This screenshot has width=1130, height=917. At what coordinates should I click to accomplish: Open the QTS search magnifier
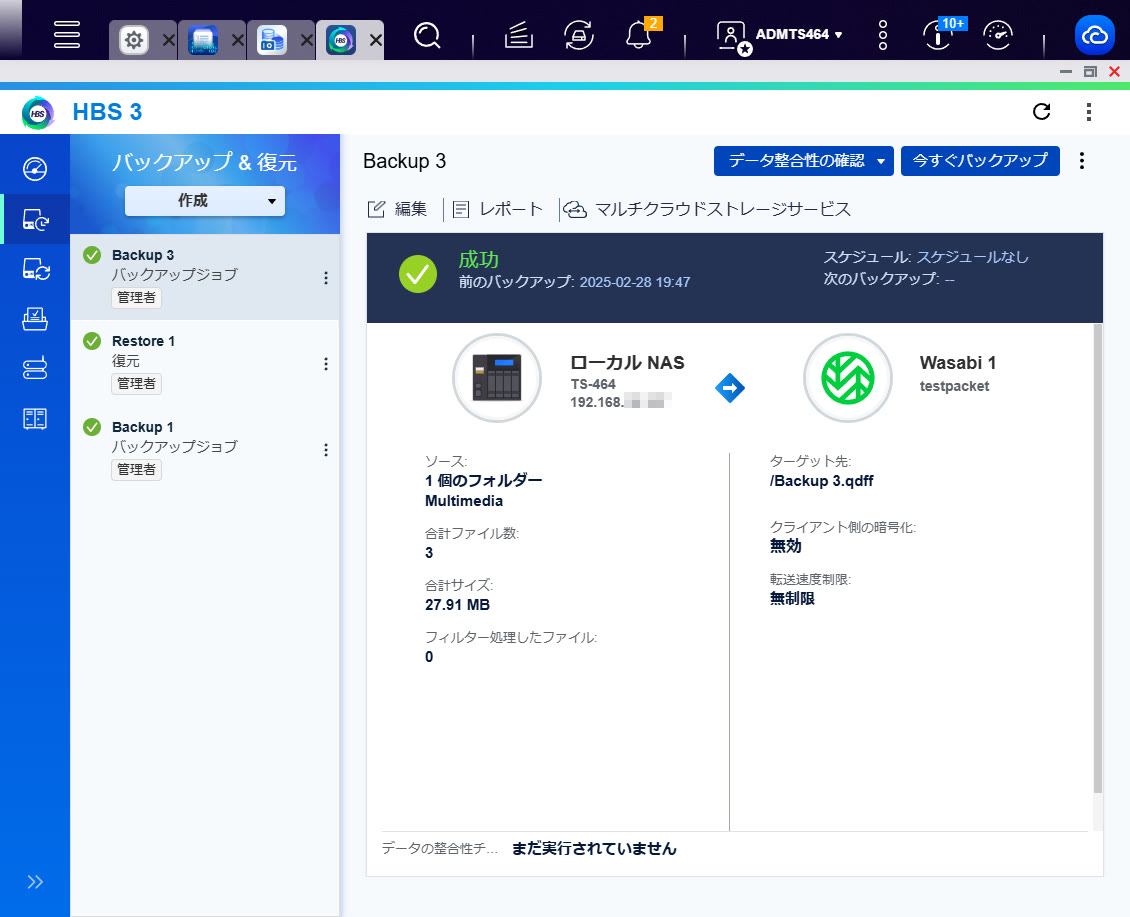[x=427, y=35]
